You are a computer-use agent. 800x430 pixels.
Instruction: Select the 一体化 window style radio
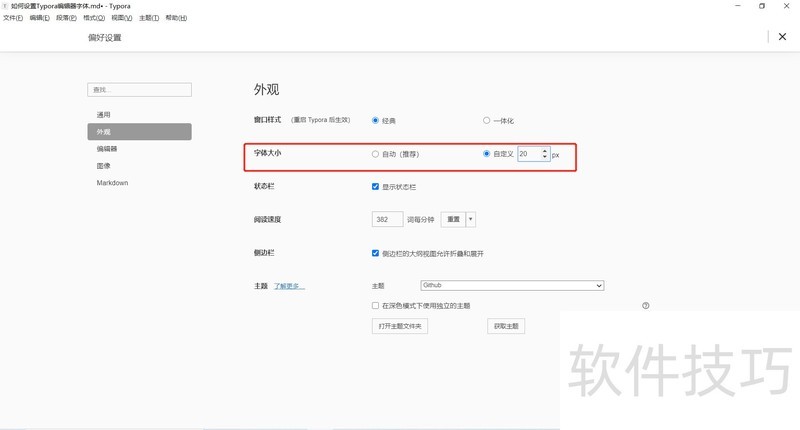click(x=486, y=120)
